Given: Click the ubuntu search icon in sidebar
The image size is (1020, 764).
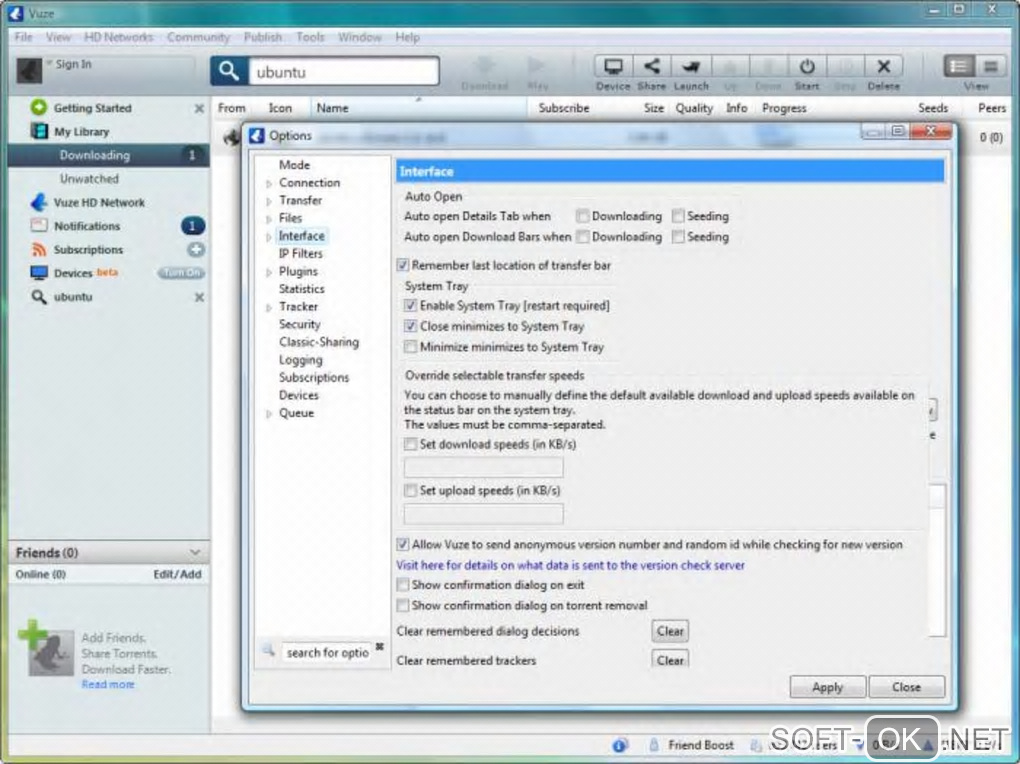Looking at the screenshot, I should [x=39, y=297].
